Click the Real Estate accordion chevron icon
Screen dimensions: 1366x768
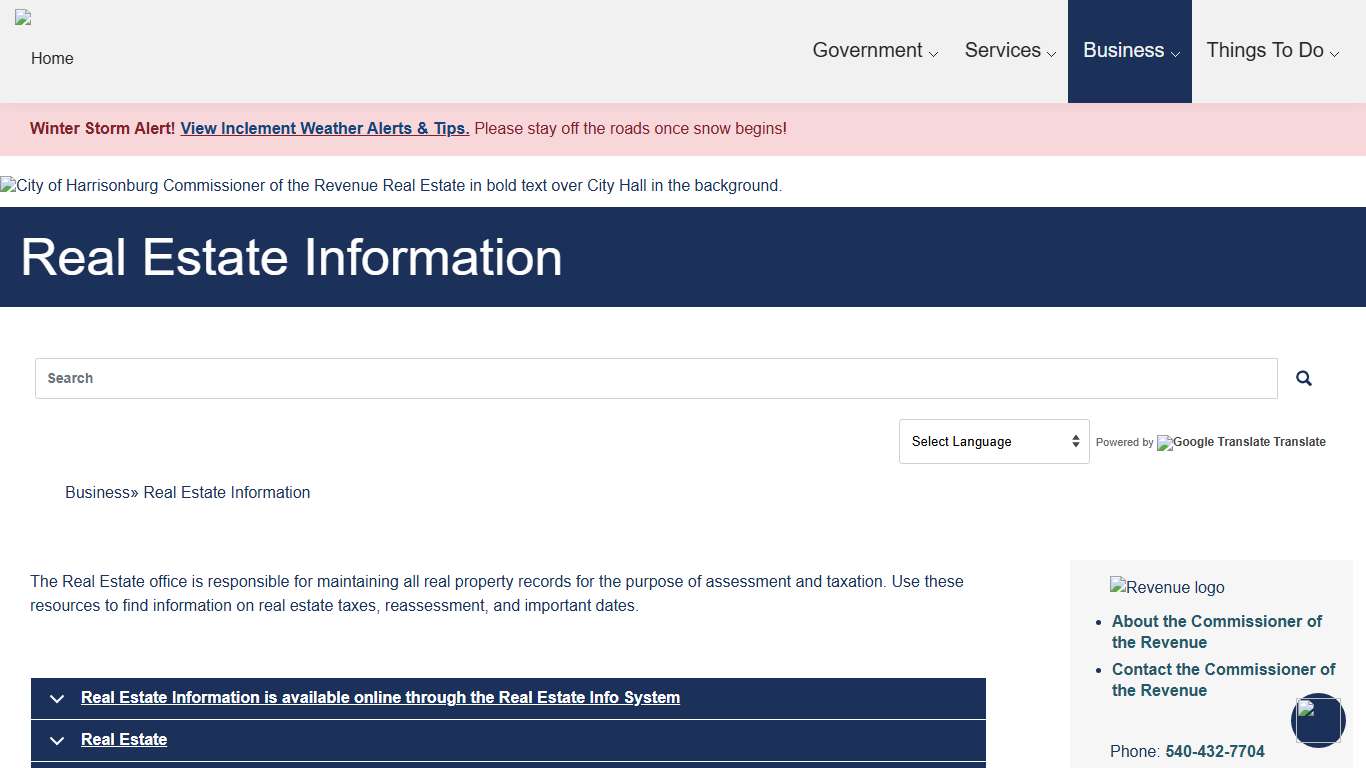click(x=57, y=741)
